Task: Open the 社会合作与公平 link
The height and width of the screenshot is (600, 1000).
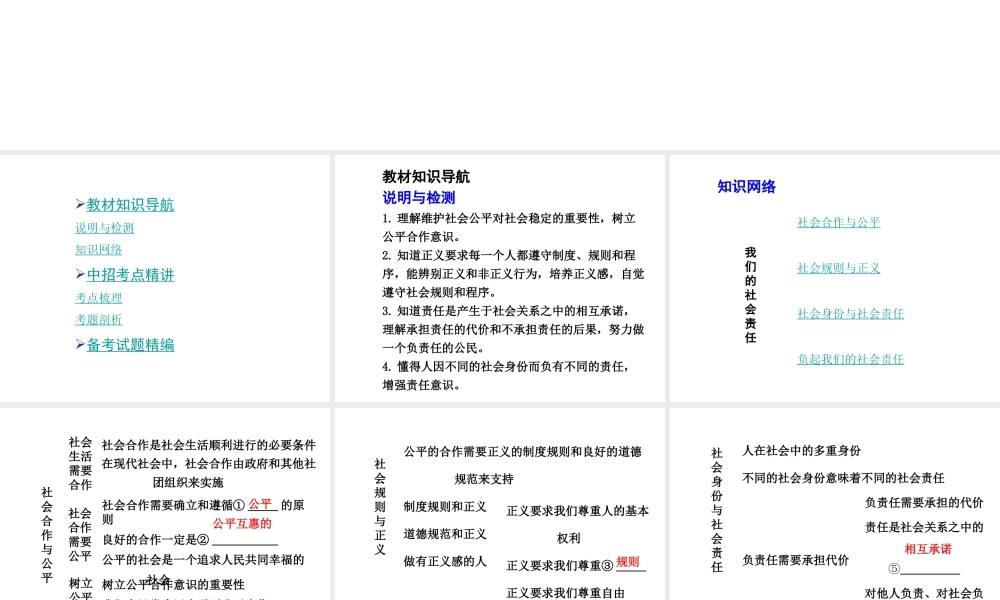Action: (839, 222)
